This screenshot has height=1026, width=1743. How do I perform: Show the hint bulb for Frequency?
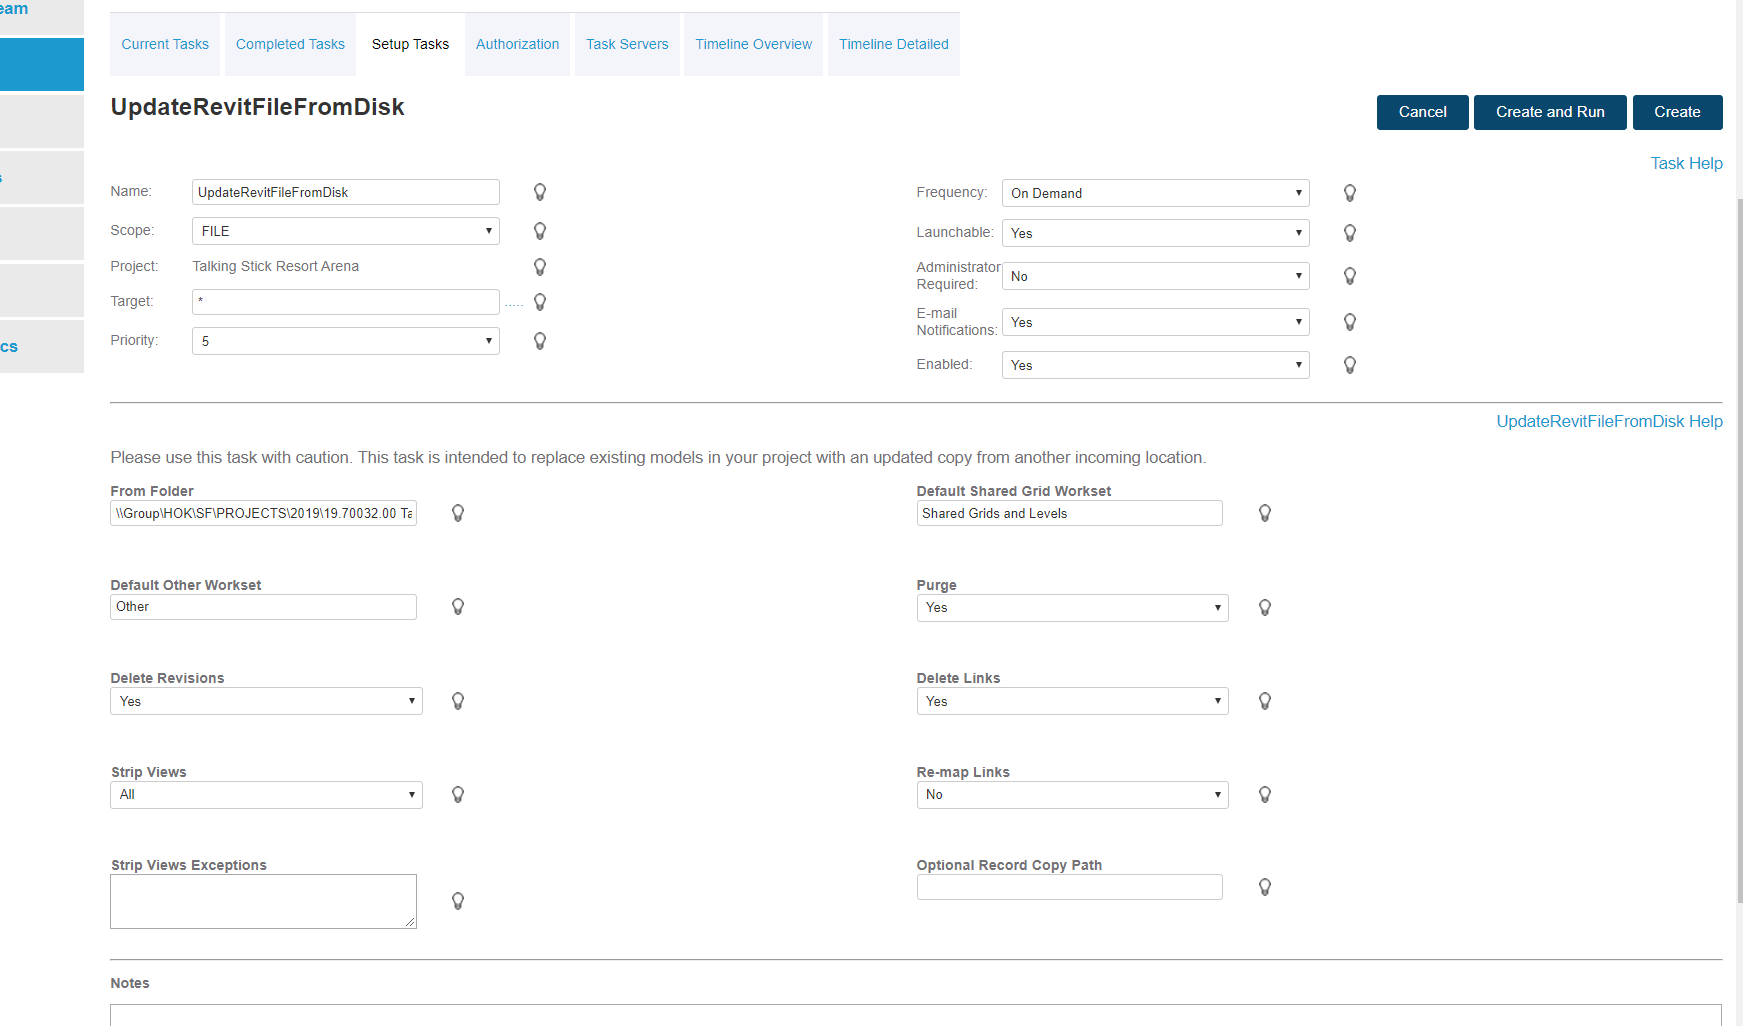click(1349, 193)
